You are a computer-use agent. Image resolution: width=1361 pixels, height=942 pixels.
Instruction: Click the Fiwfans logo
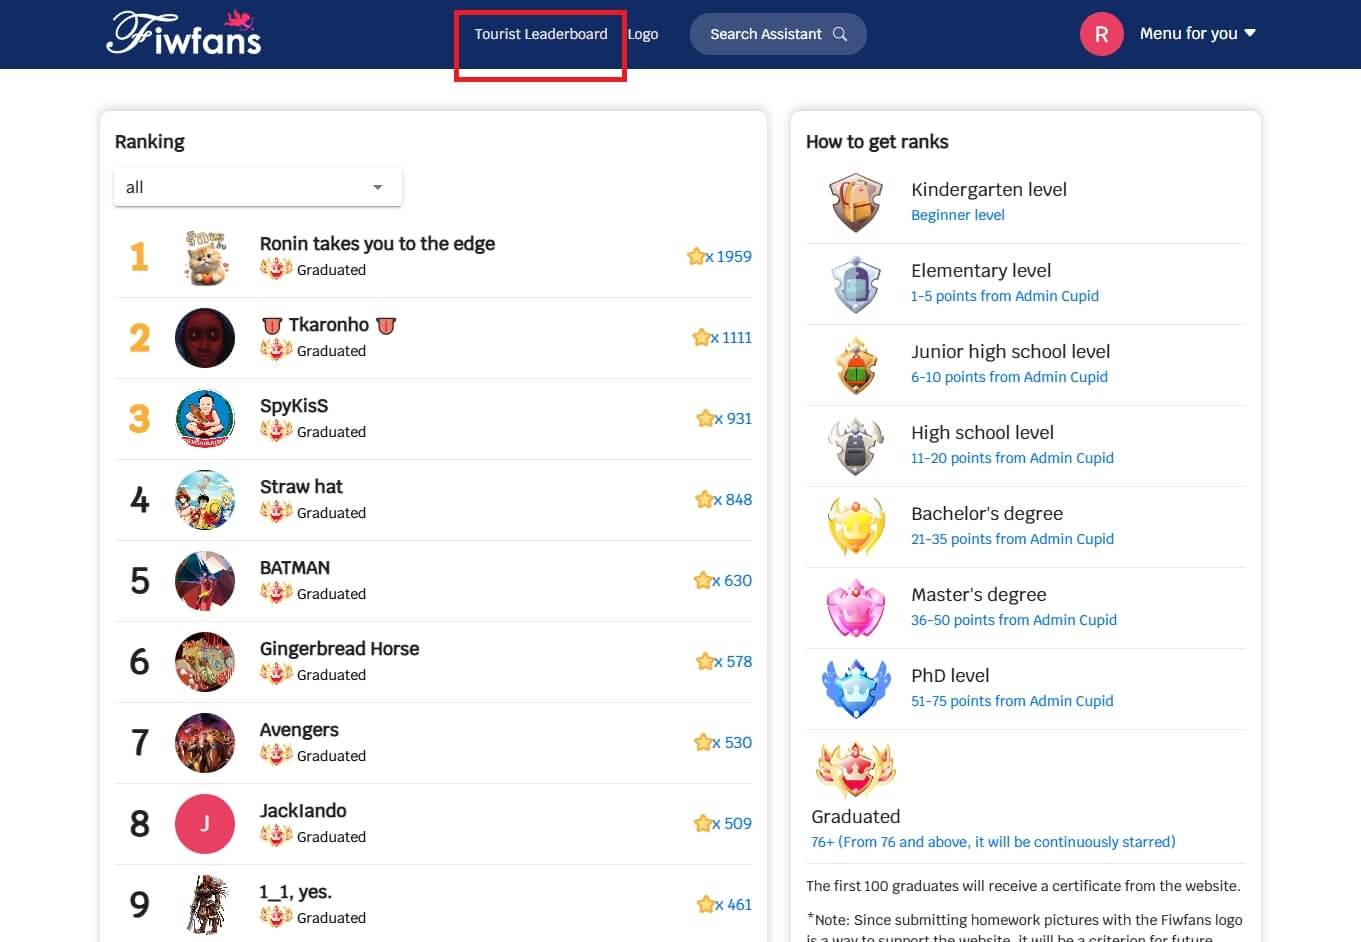(x=184, y=34)
